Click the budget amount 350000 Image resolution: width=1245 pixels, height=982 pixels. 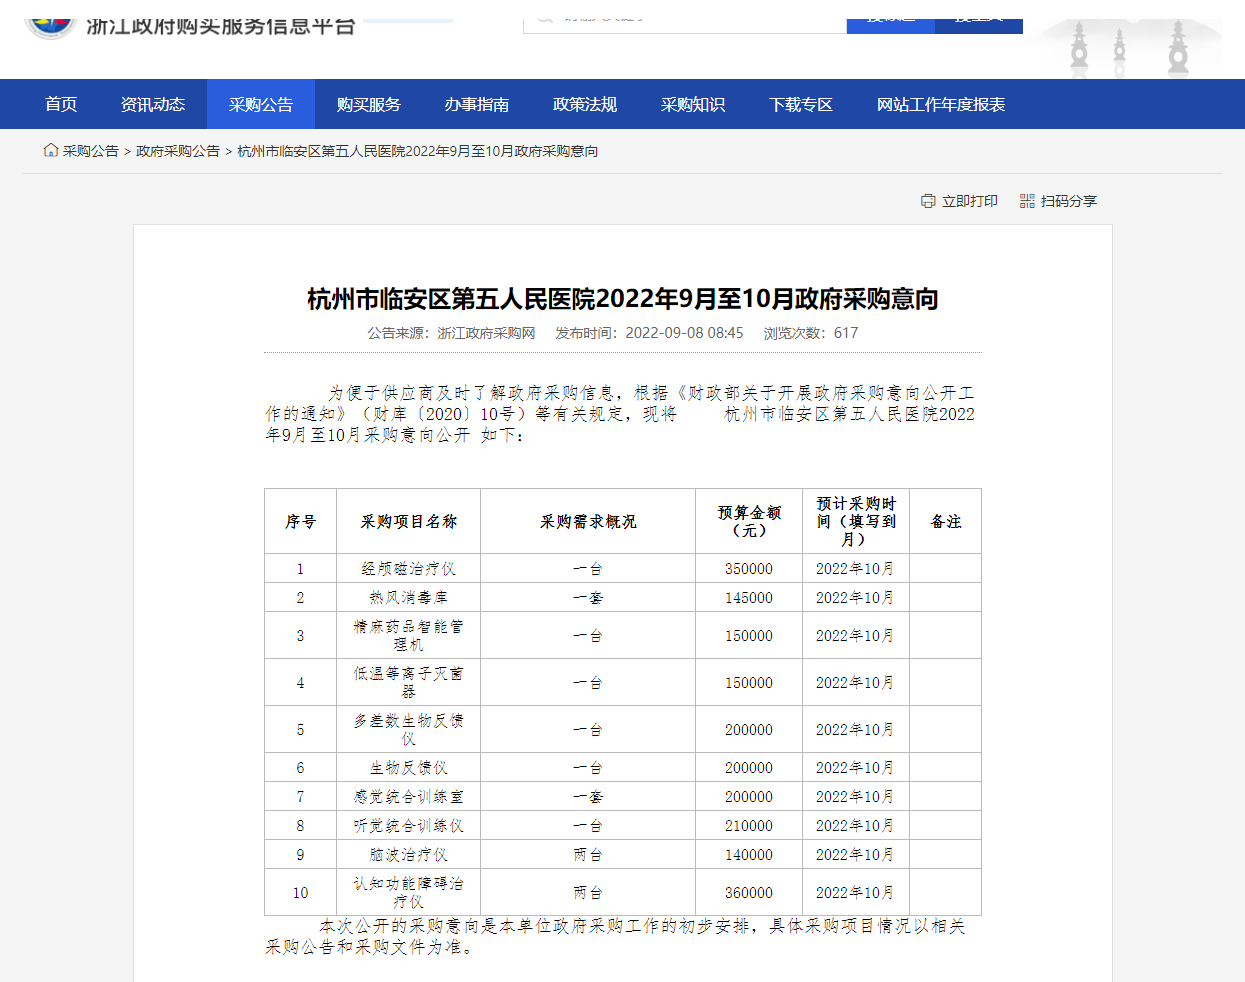click(749, 569)
